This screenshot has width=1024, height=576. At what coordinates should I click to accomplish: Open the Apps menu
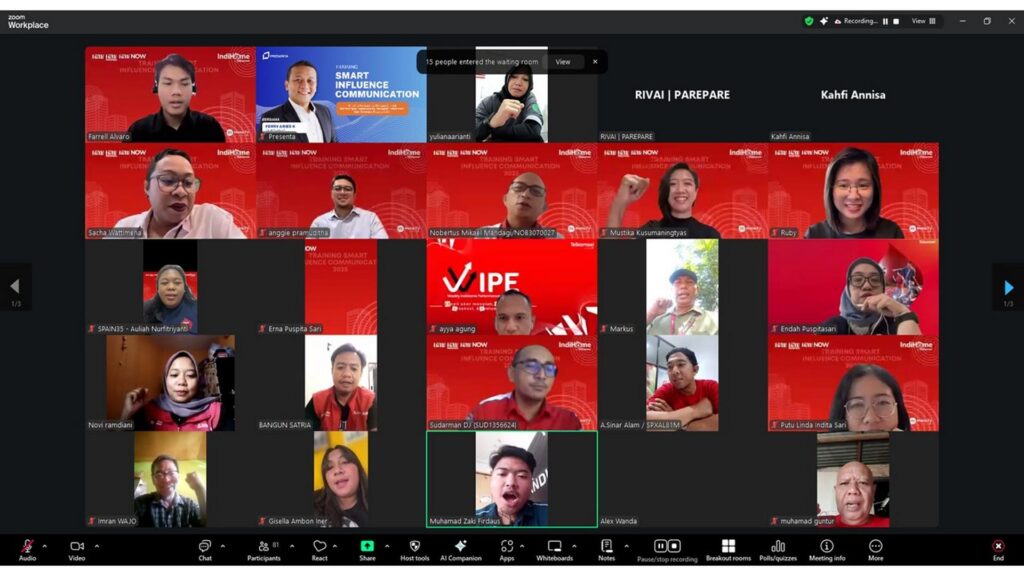[507, 549]
